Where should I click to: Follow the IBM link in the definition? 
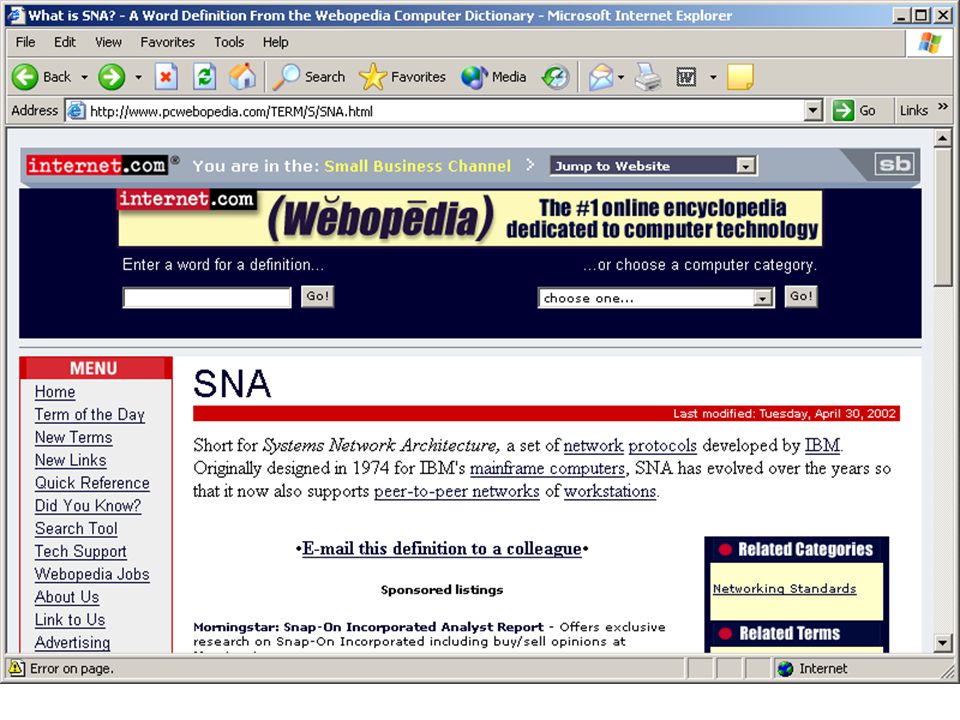pos(822,445)
